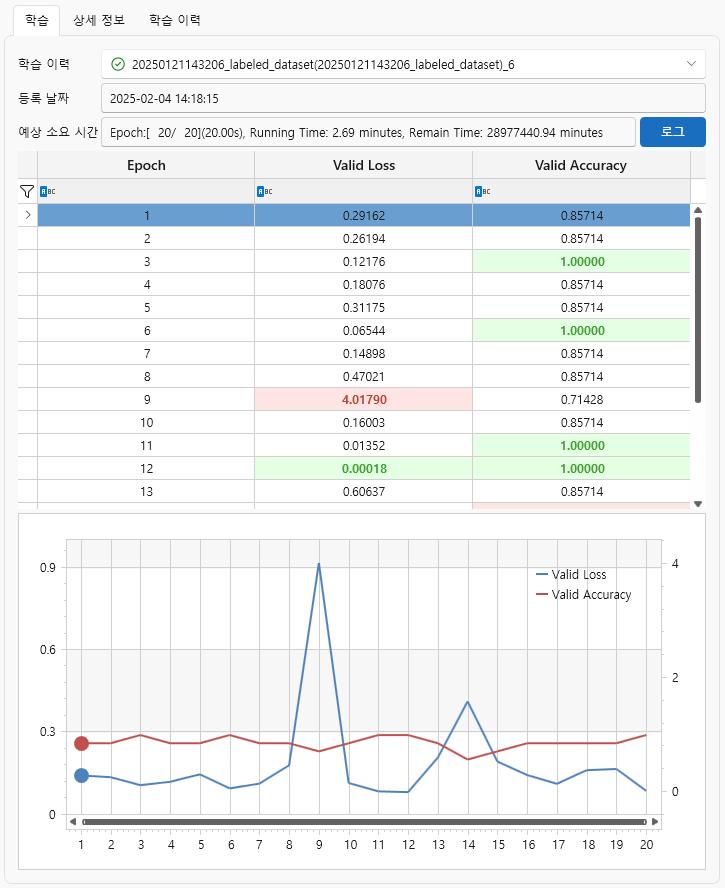
Task: Open the Epoch column filter condition icon
Action: pos(46,191)
